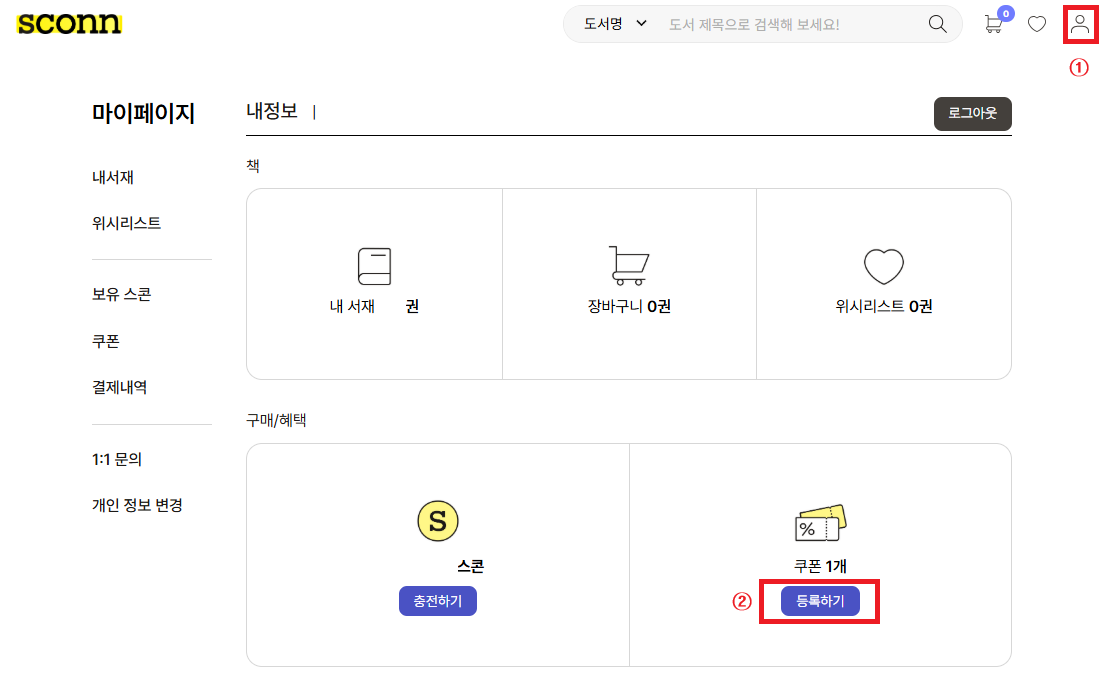Click the book title search field
The height and width of the screenshot is (681, 1109).
pyautogui.click(x=790, y=24)
